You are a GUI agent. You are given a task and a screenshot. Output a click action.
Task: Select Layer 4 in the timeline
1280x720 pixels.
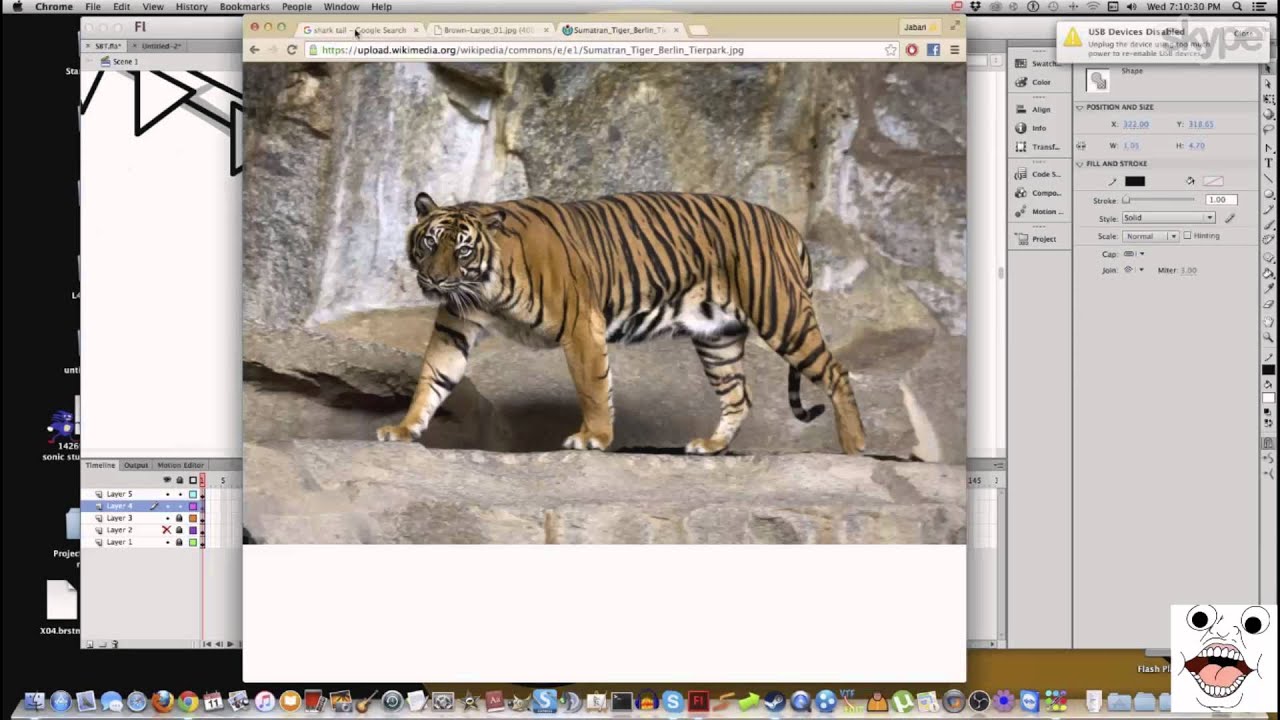click(119, 506)
